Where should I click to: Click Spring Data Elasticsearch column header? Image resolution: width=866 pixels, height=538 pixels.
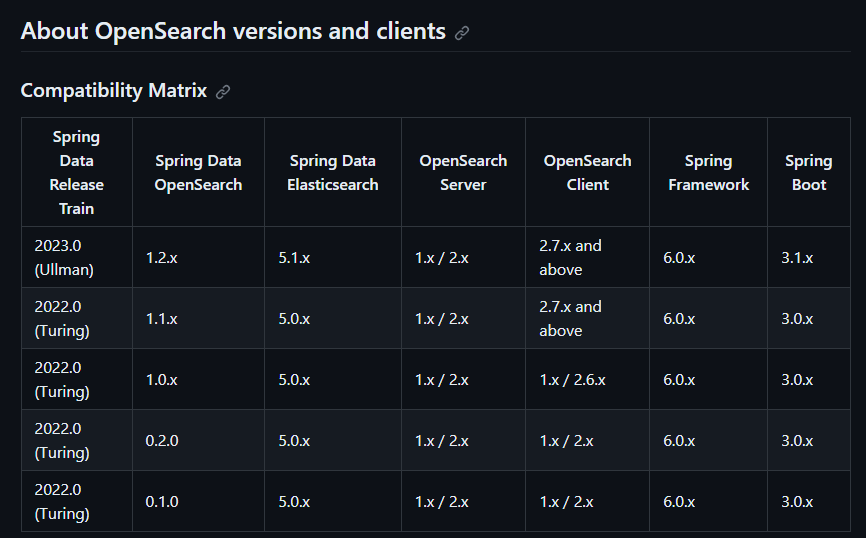332,172
